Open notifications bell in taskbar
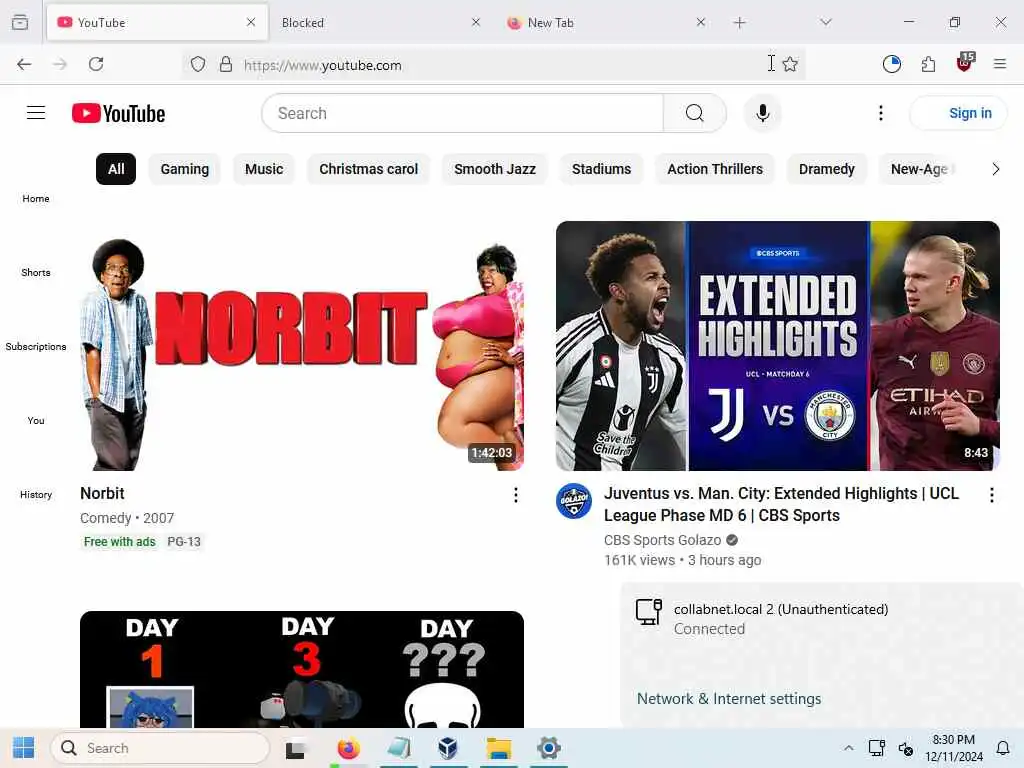Viewport: 1024px width, 768px height. [x=1002, y=748]
